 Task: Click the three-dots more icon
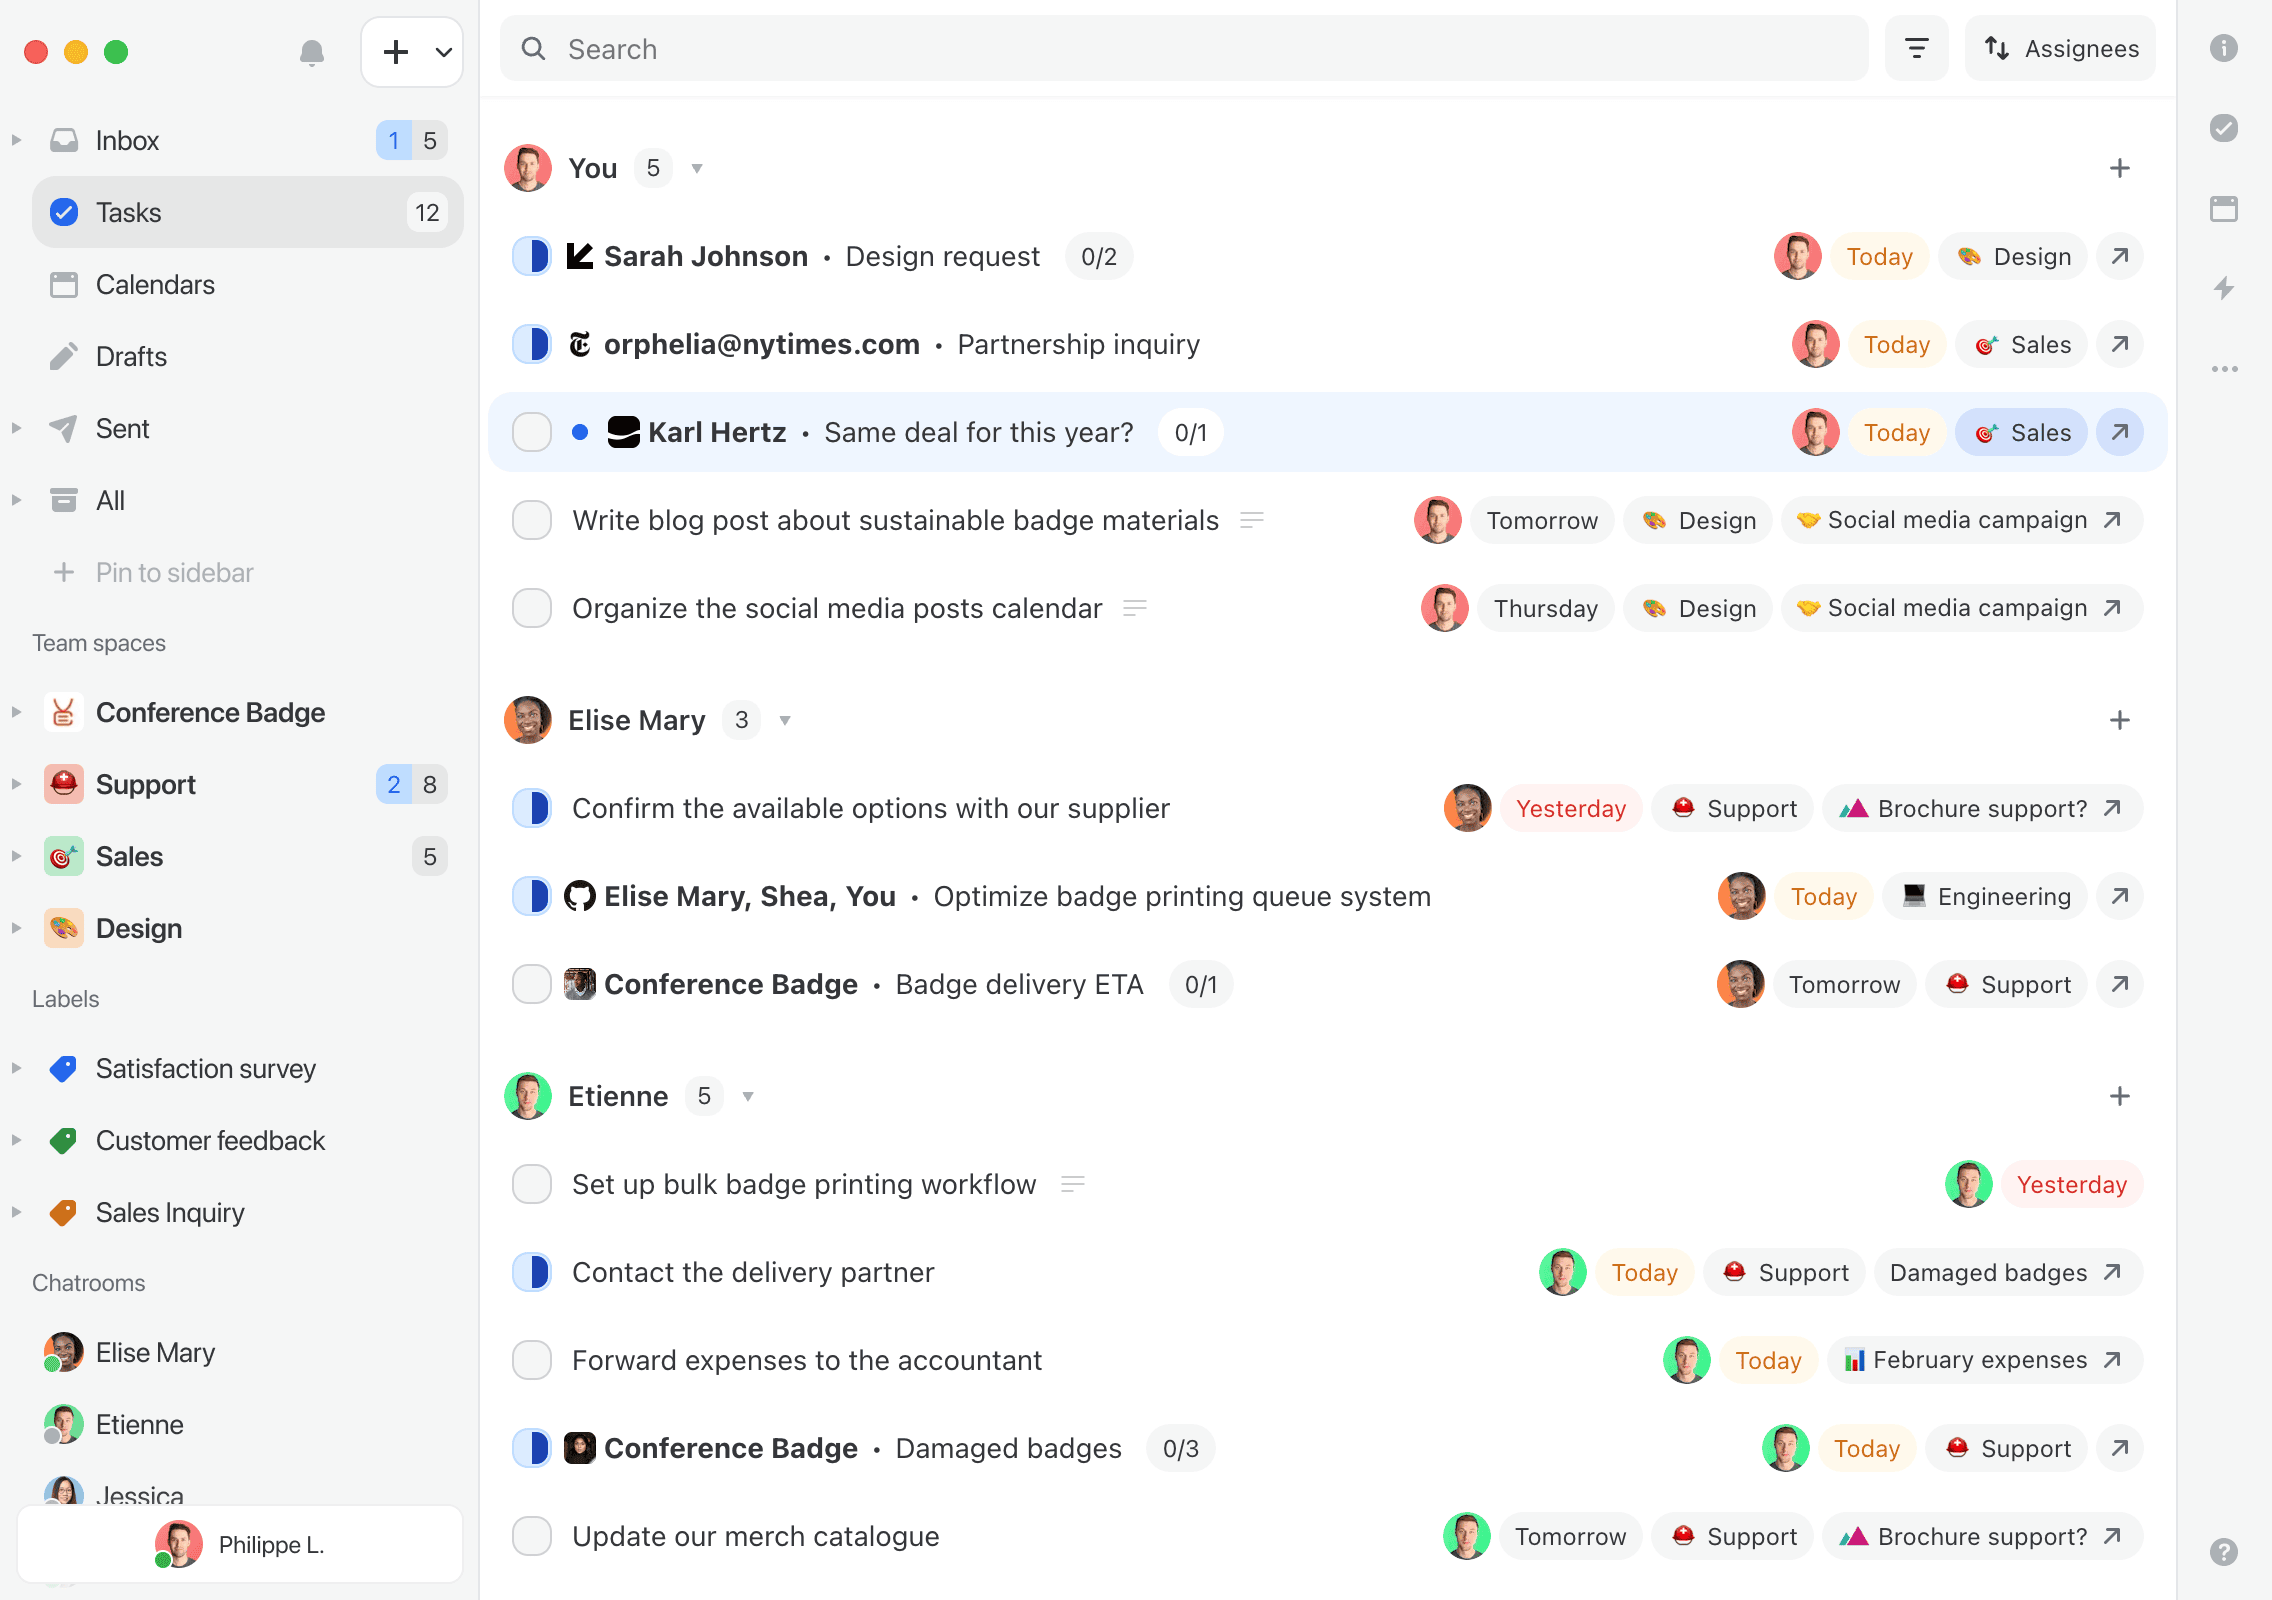tap(2224, 369)
